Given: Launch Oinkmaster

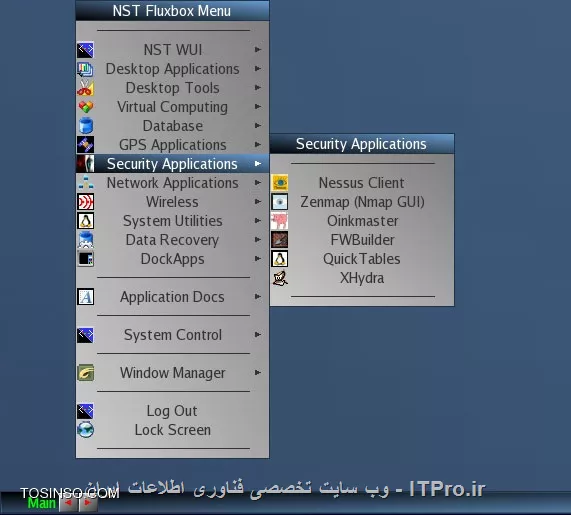Looking at the screenshot, I should 362,221.
